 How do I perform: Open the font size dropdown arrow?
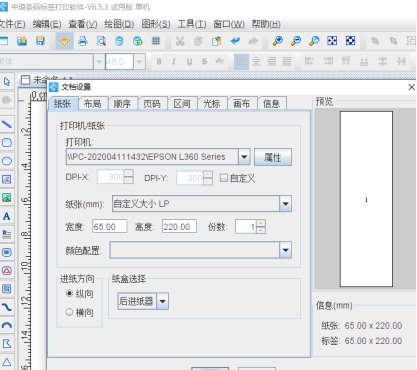pyautogui.click(x=140, y=61)
